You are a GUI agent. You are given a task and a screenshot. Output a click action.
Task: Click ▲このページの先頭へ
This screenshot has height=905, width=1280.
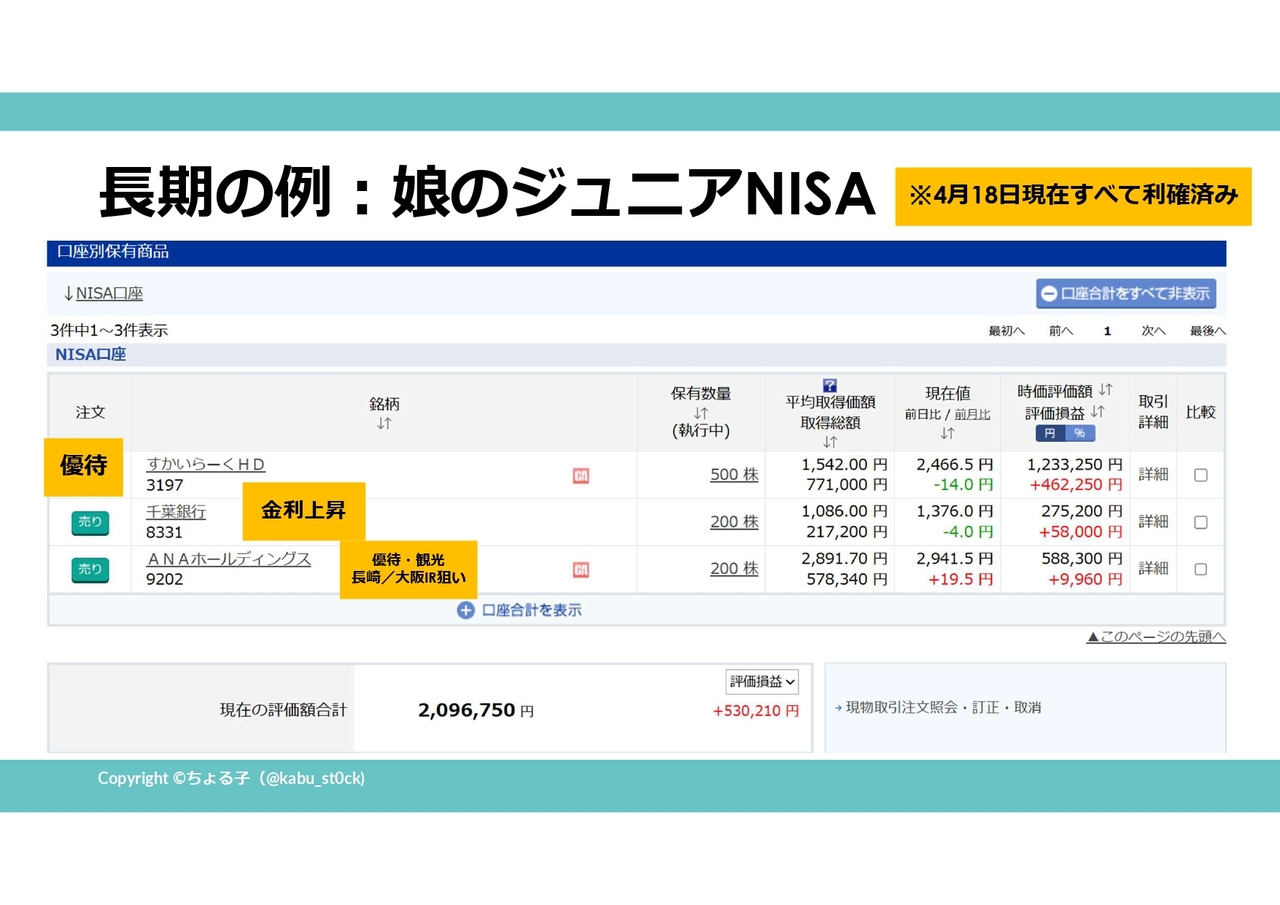click(1156, 637)
